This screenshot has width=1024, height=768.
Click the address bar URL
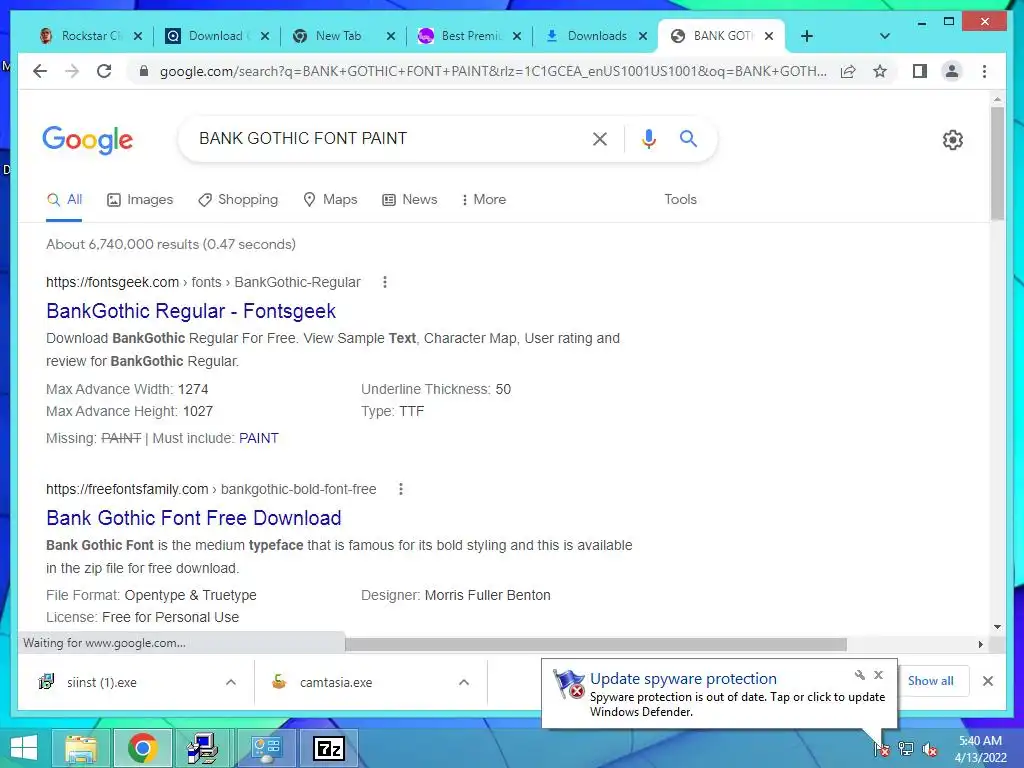(493, 71)
